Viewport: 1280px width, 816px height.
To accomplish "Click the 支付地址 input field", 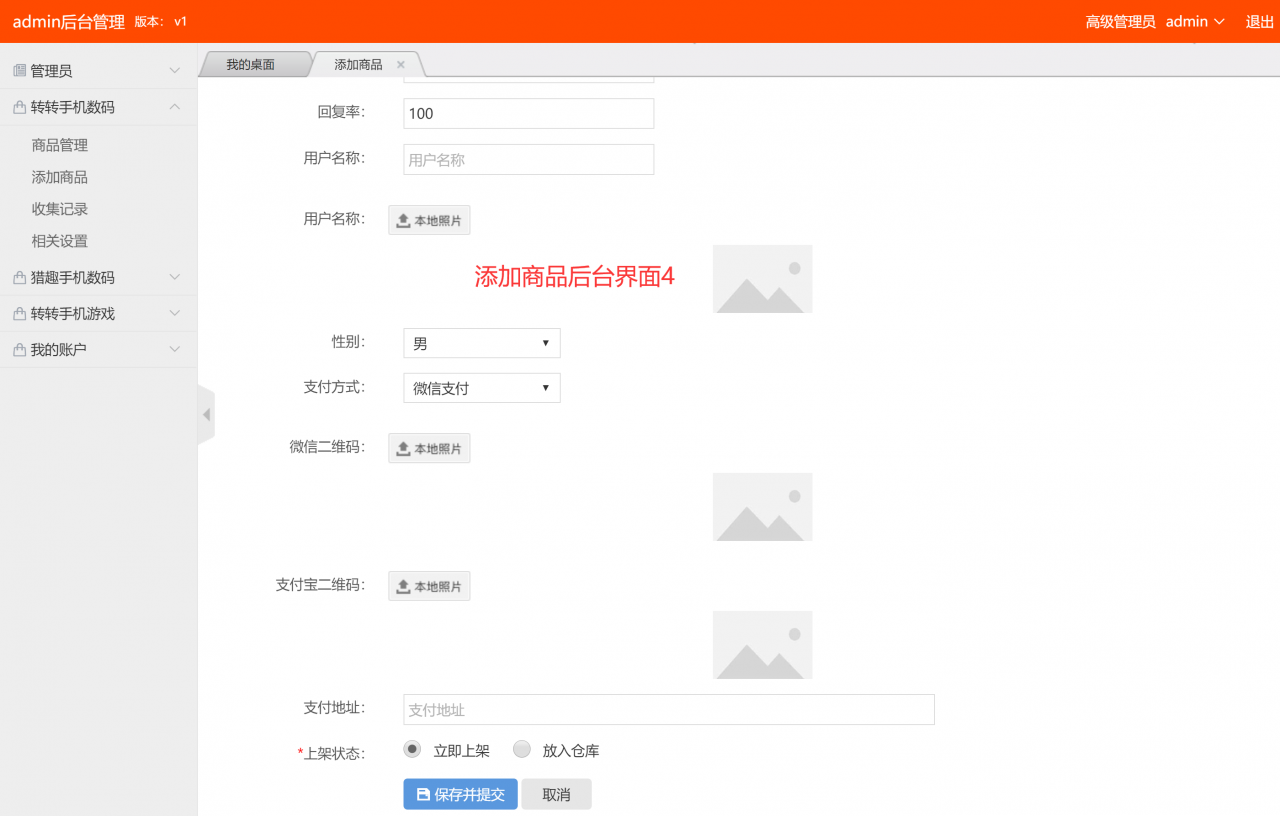I will click(x=669, y=709).
